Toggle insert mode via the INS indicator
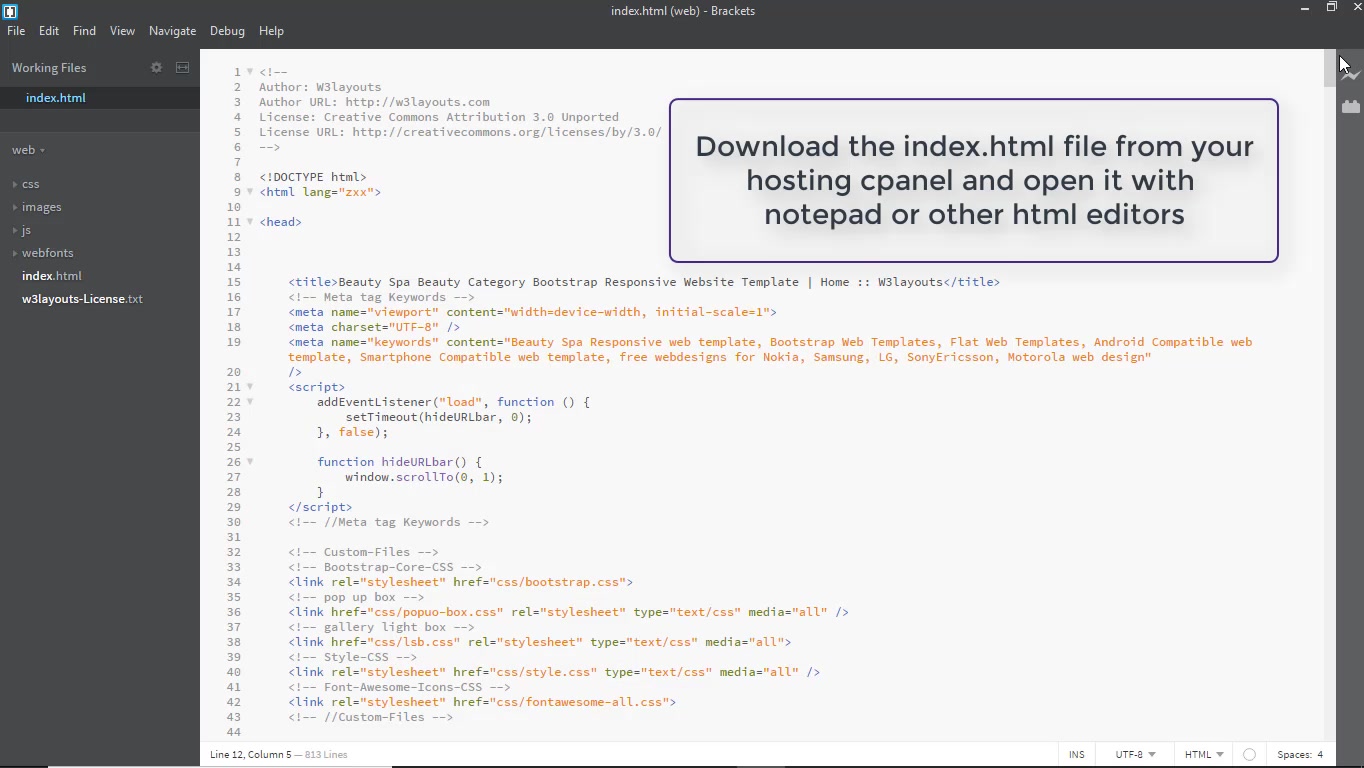Screen dimensions: 1364x768 pos(1076,755)
